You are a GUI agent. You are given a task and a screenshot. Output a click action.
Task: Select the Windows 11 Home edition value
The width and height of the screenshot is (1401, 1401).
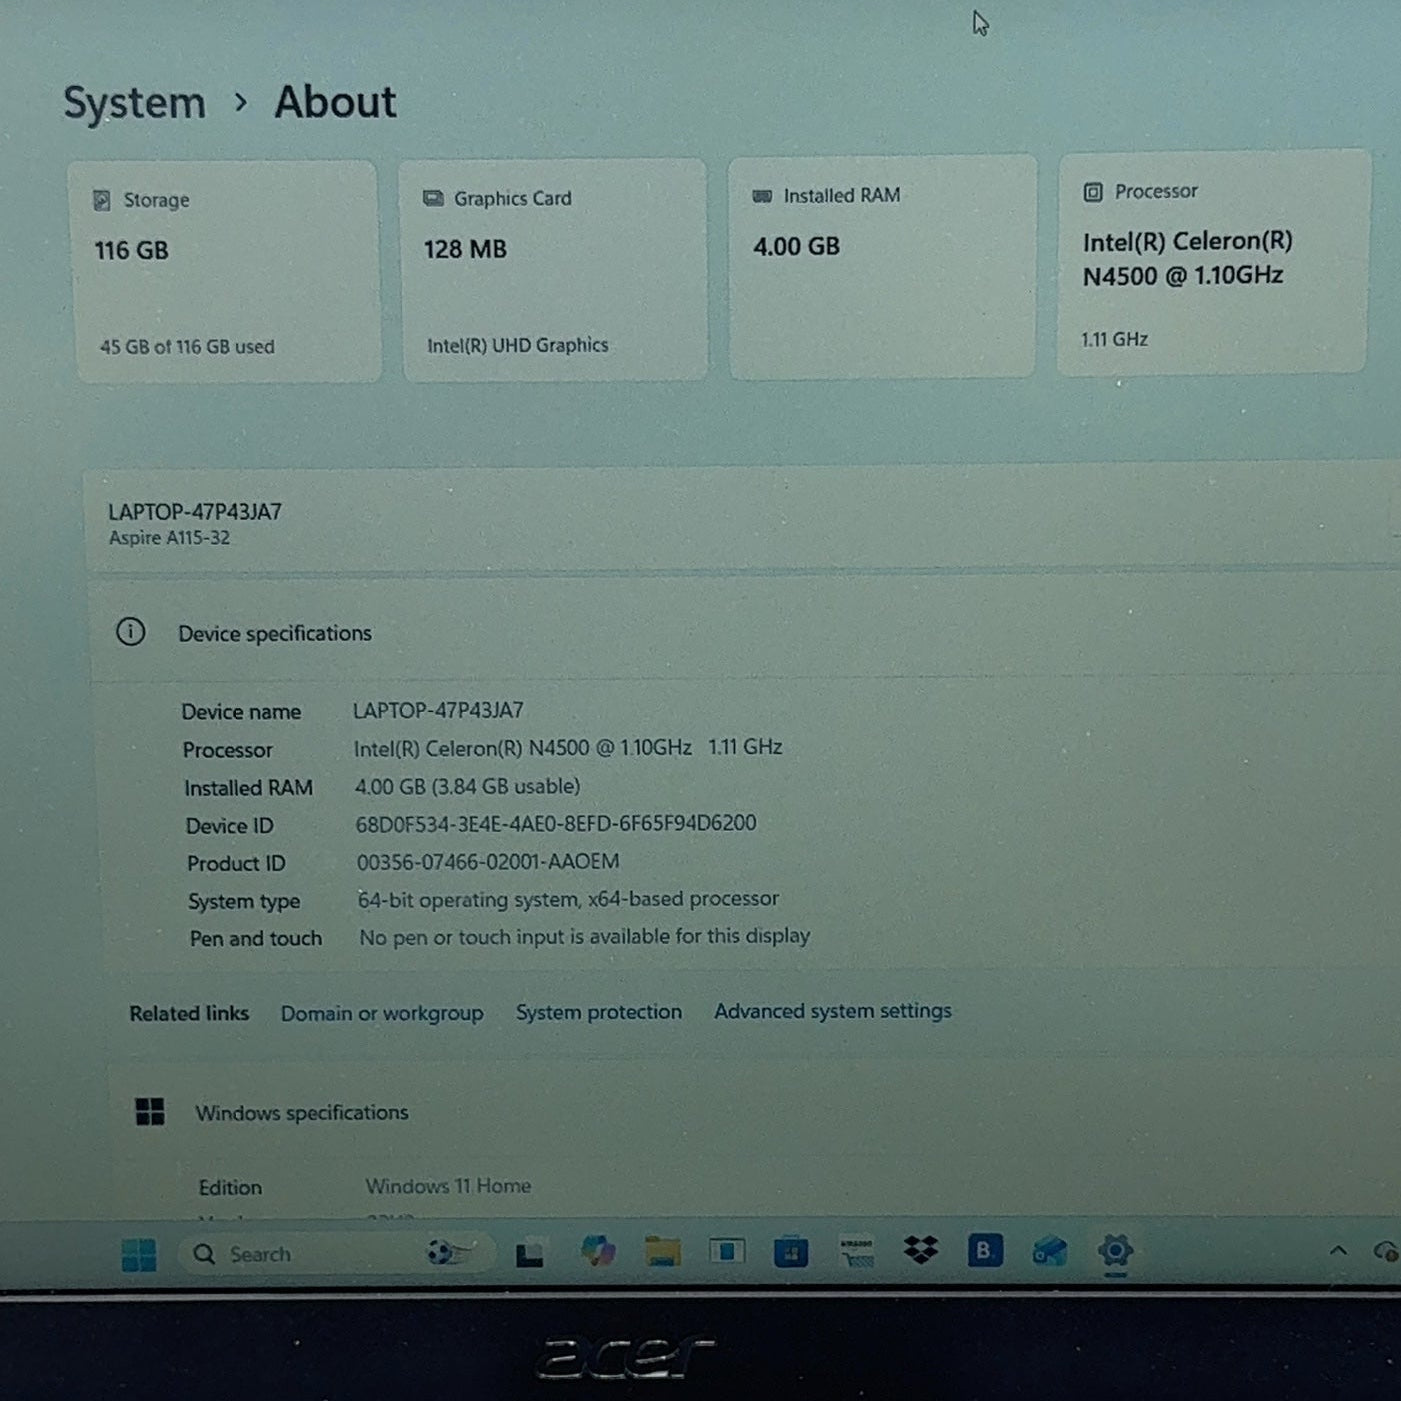pyautogui.click(x=448, y=1186)
